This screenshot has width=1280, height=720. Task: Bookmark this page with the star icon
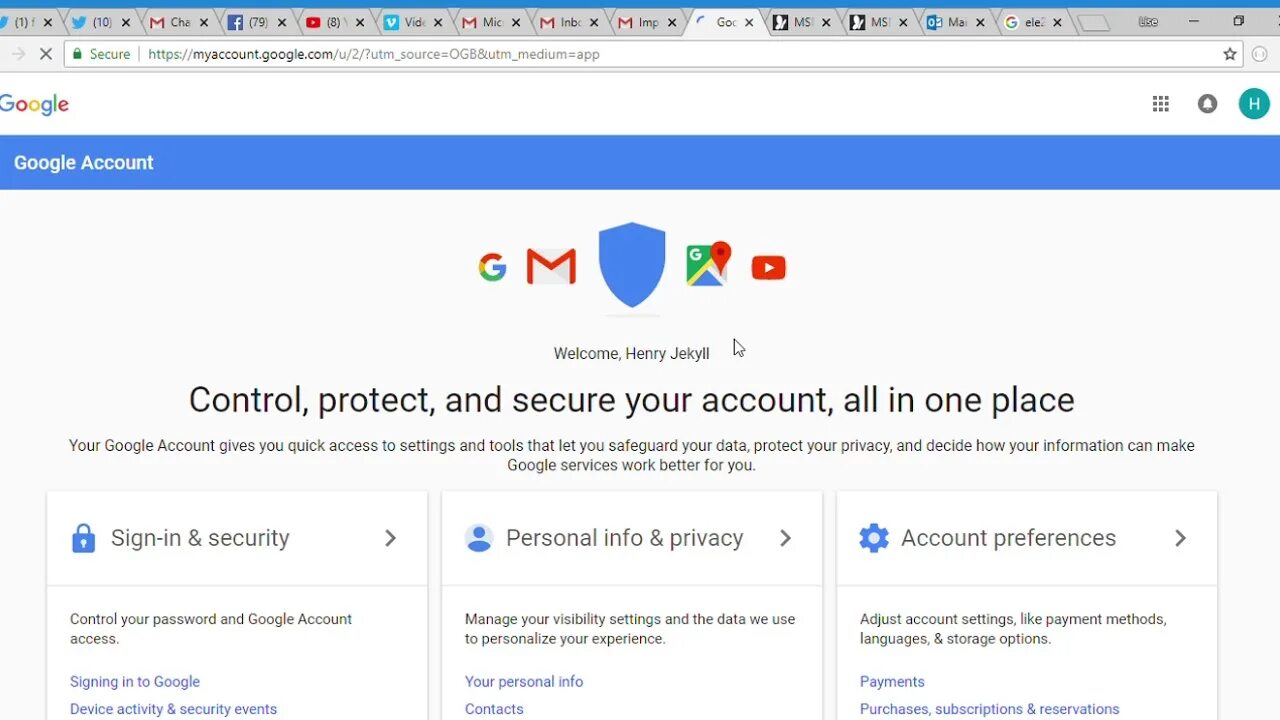tap(1230, 54)
